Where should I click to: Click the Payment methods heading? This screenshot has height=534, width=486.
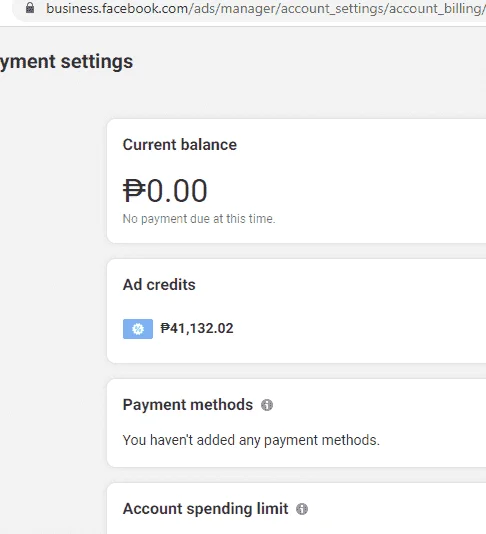pos(188,405)
